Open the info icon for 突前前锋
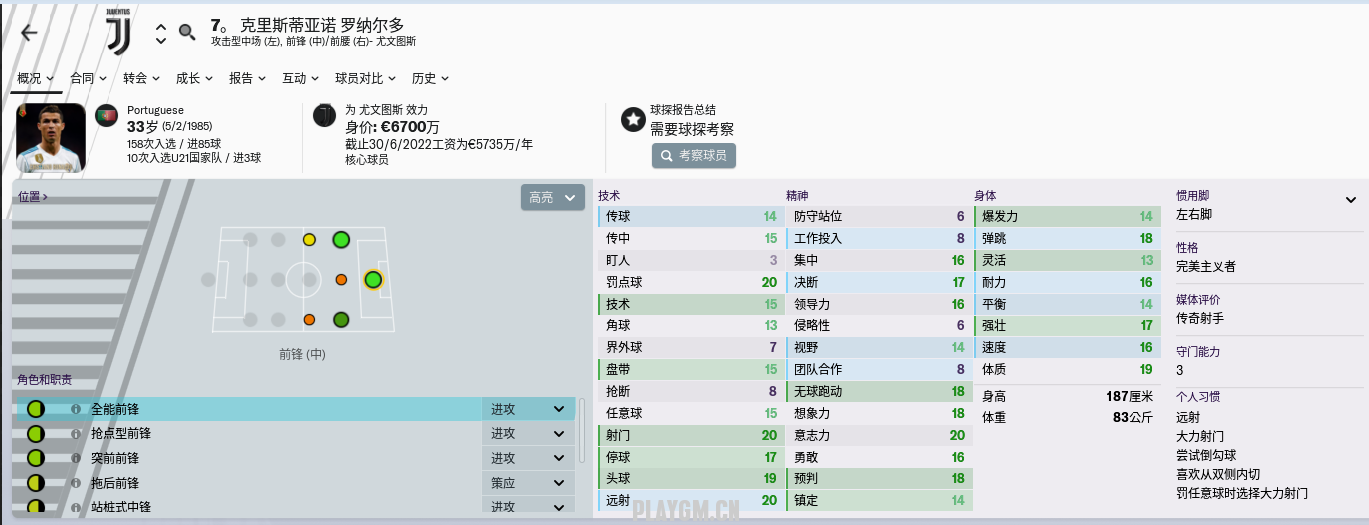 click(75, 458)
